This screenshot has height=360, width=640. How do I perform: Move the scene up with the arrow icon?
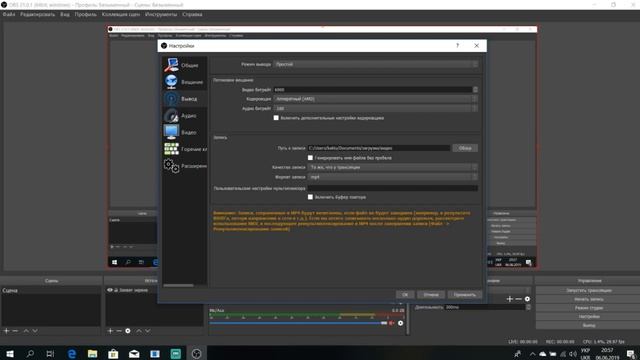[26, 331]
